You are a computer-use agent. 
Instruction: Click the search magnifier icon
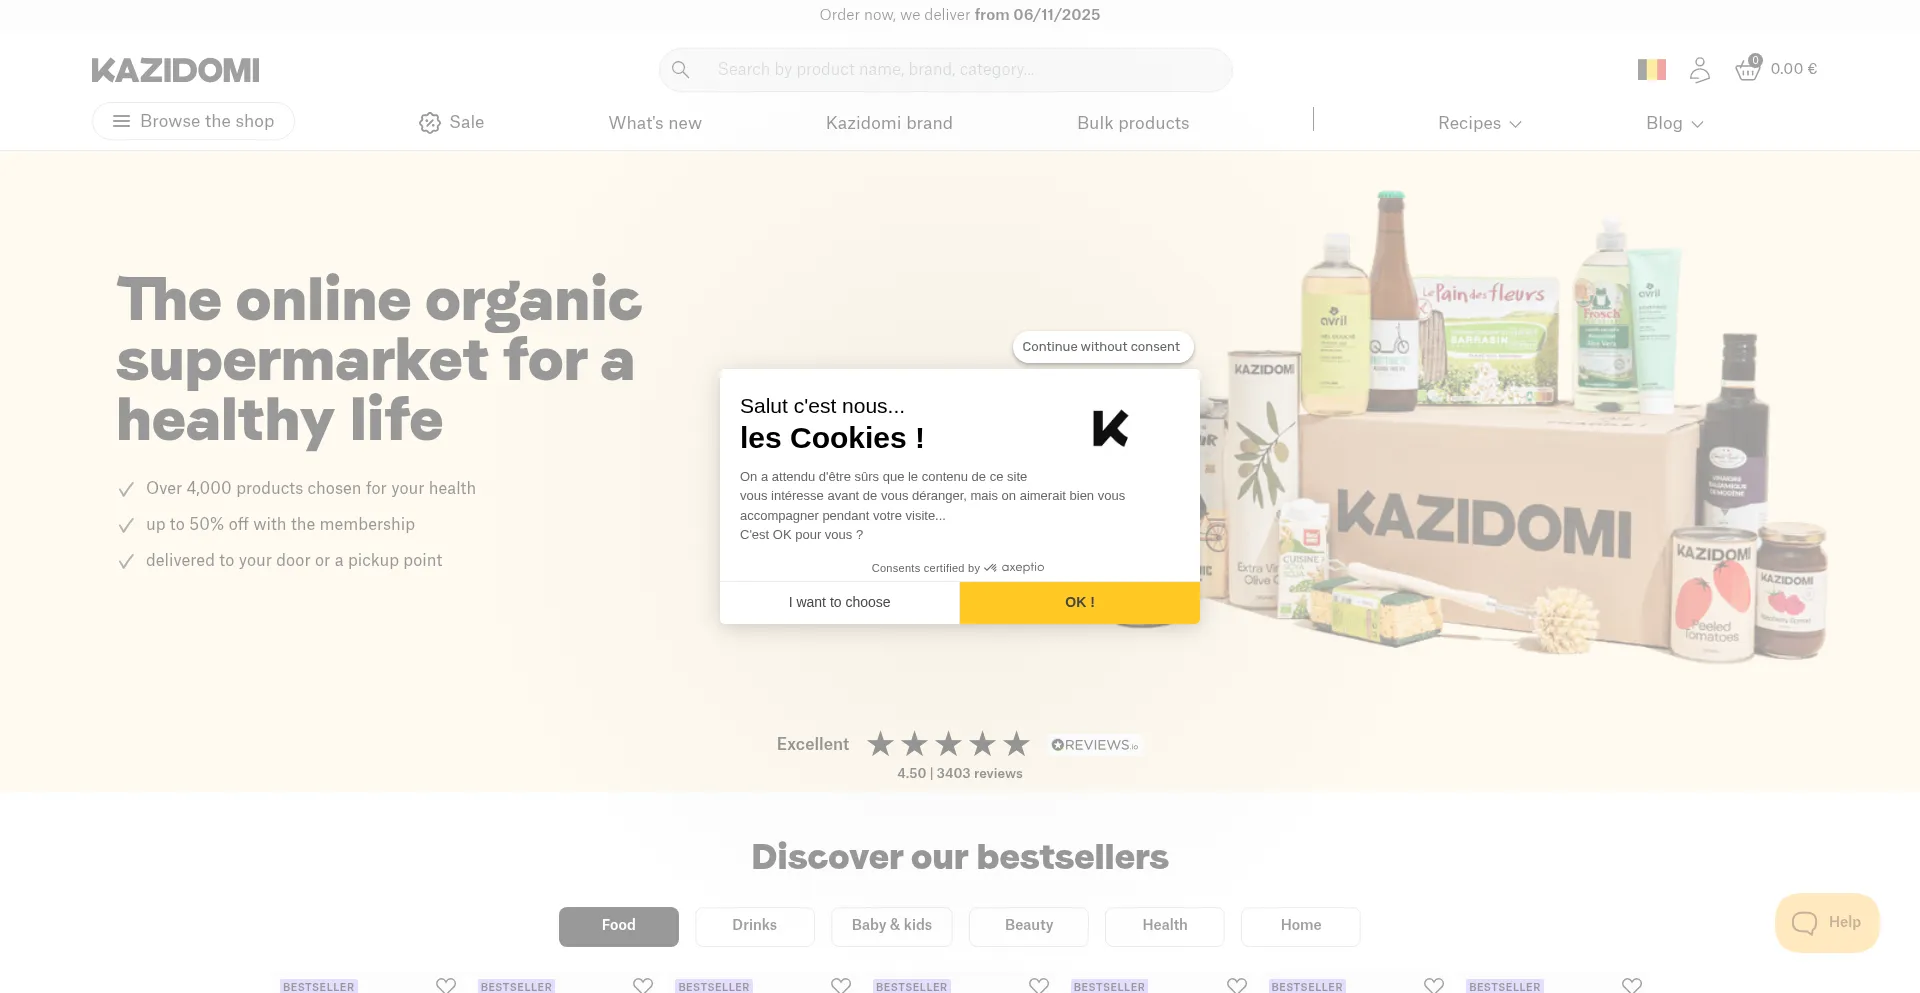pyautogui.click(x=681, y=70)
